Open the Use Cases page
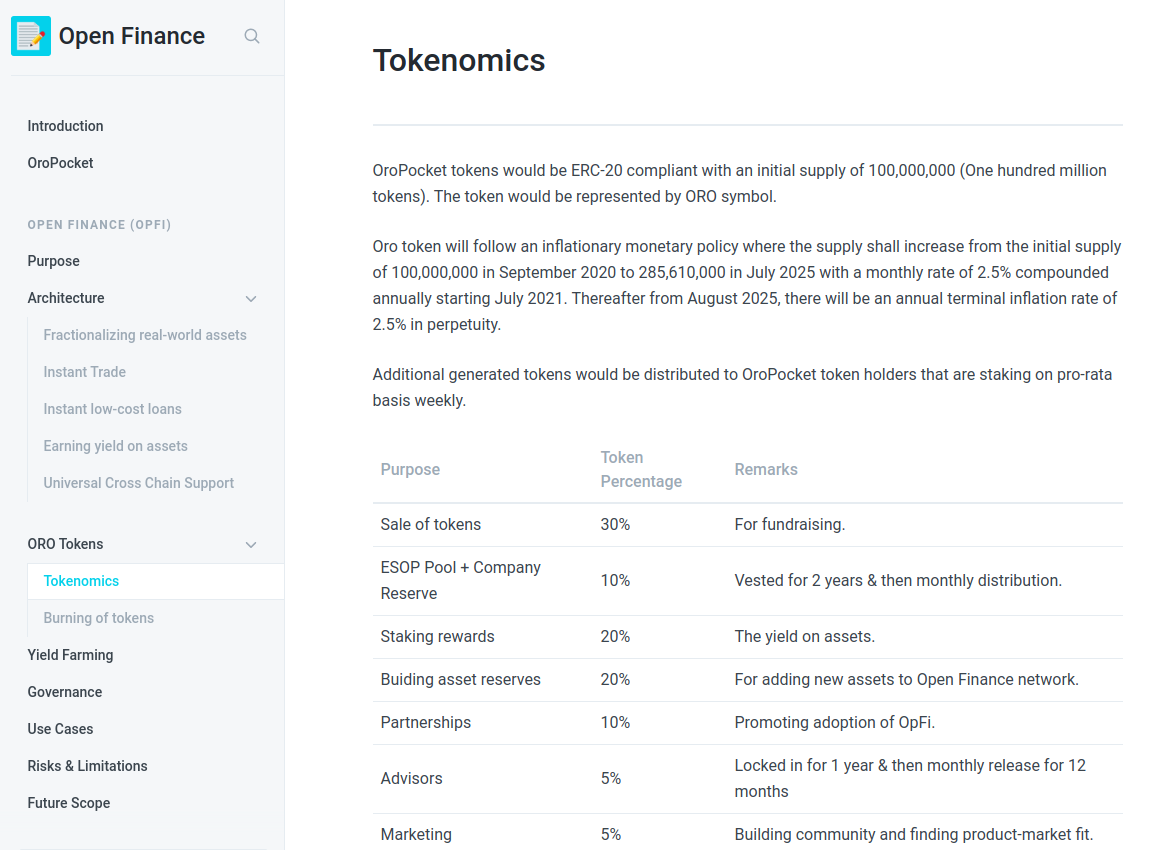Viewport: 1161px width, 850px height. [x=61, y=729]
